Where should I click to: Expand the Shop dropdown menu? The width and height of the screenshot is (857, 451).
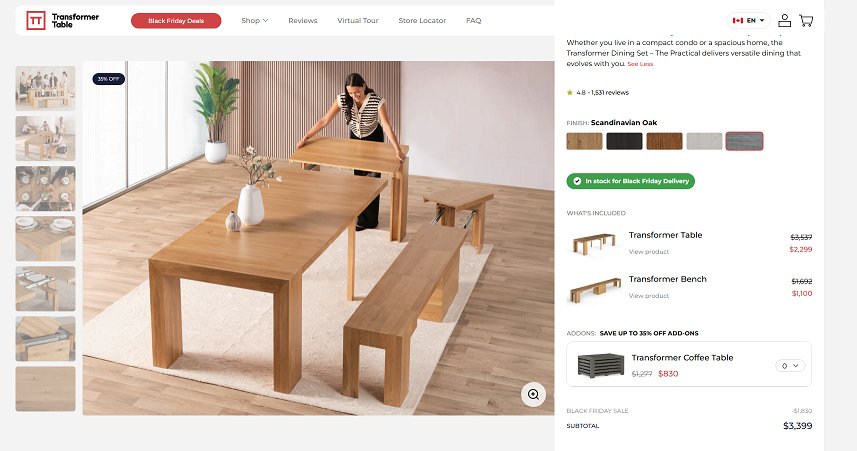click(x=255, y=21)
